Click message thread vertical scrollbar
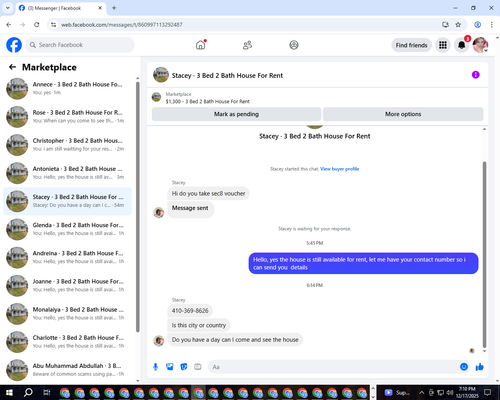This screenshot has width=500, height=400. pyautogui.click(x=484, y=255)
